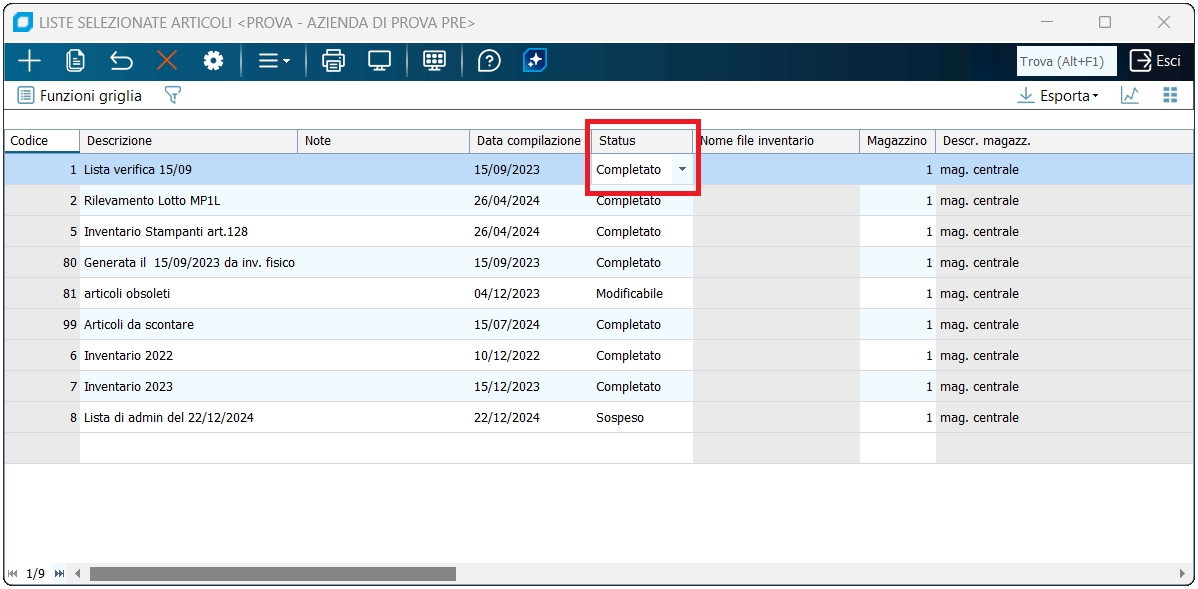Click the undo arrow icon
Image resolution: width=1198 pixels, height=589 pixels.
(x=121, y=61)
